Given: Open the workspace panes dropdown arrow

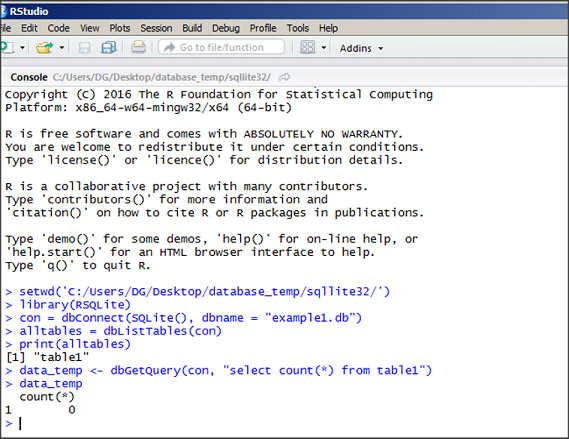Looking at the screenshot, I should (324, 48).
